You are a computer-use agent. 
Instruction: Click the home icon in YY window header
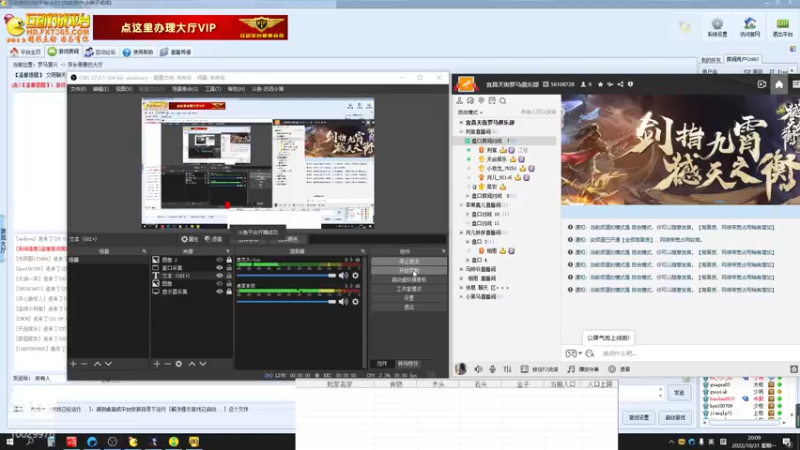(x=779, y=85)
